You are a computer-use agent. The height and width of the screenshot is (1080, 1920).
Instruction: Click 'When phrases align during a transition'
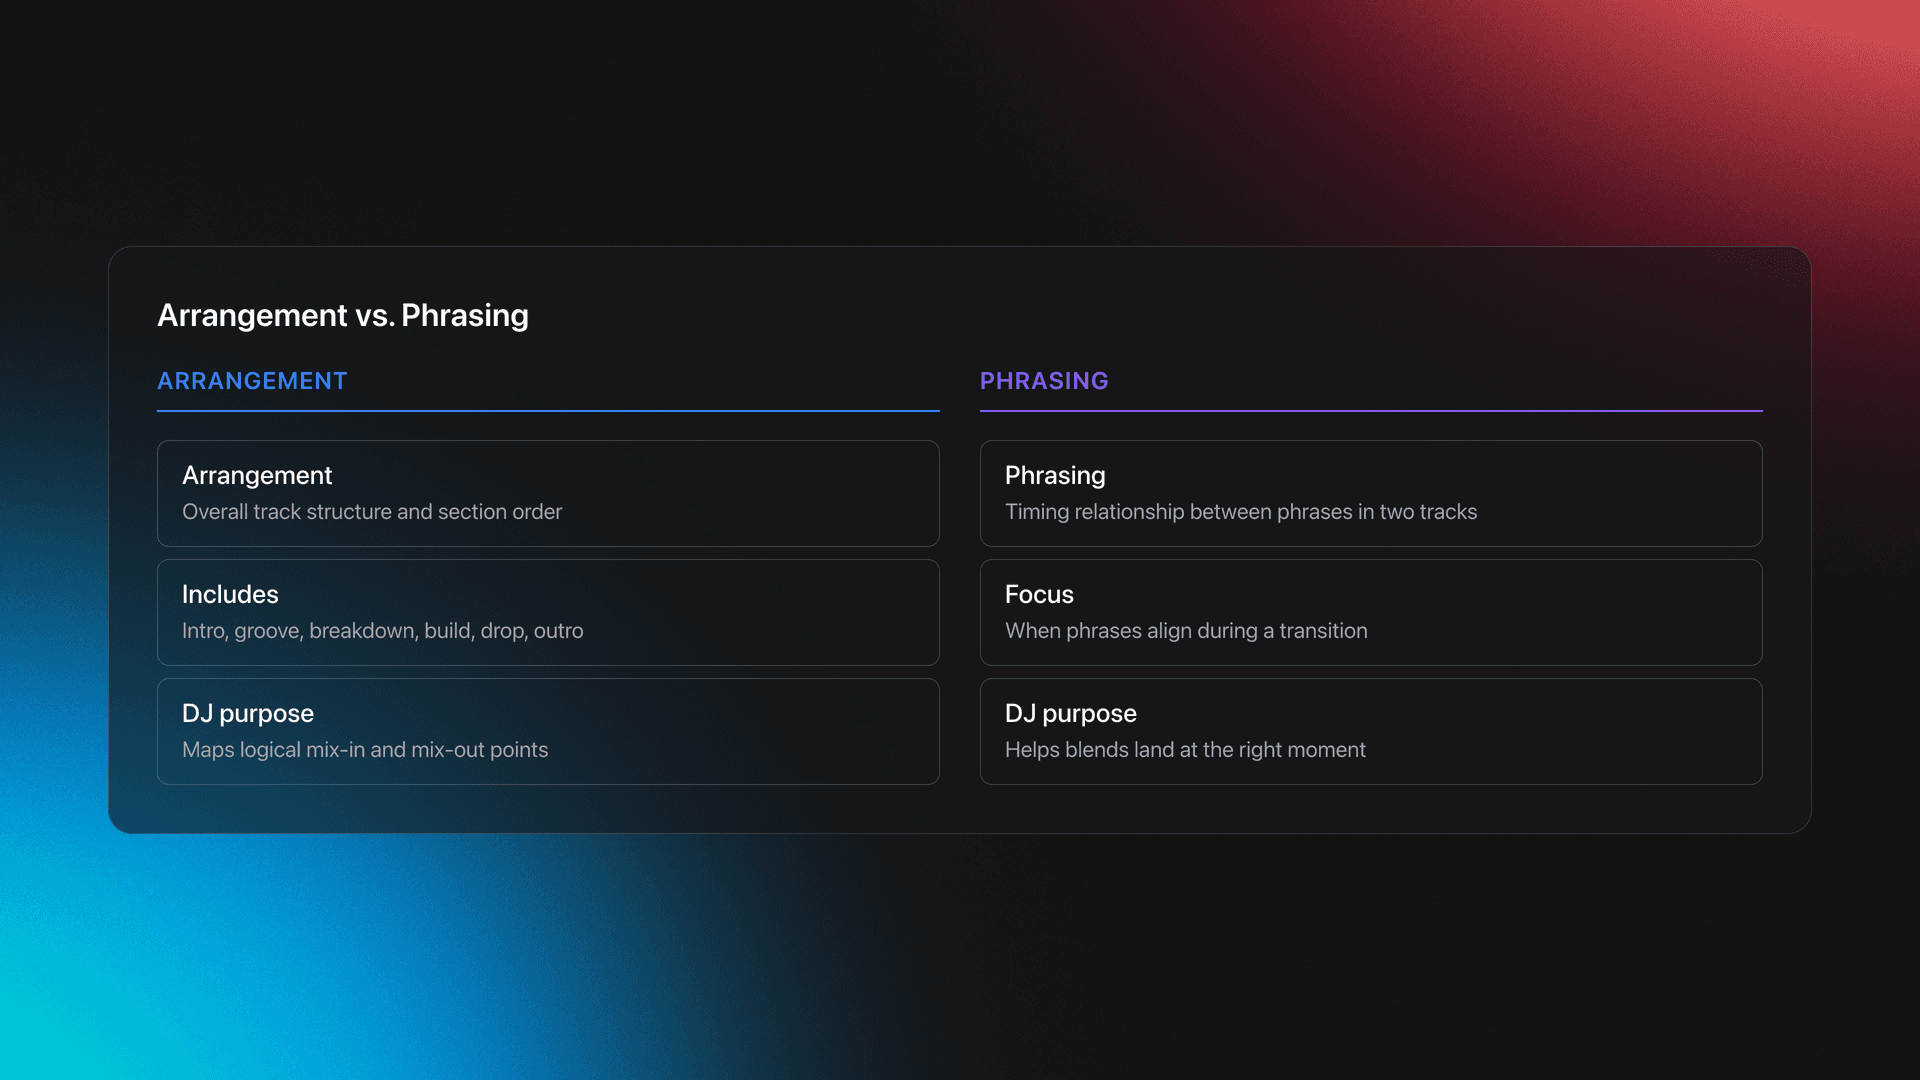1185,631
